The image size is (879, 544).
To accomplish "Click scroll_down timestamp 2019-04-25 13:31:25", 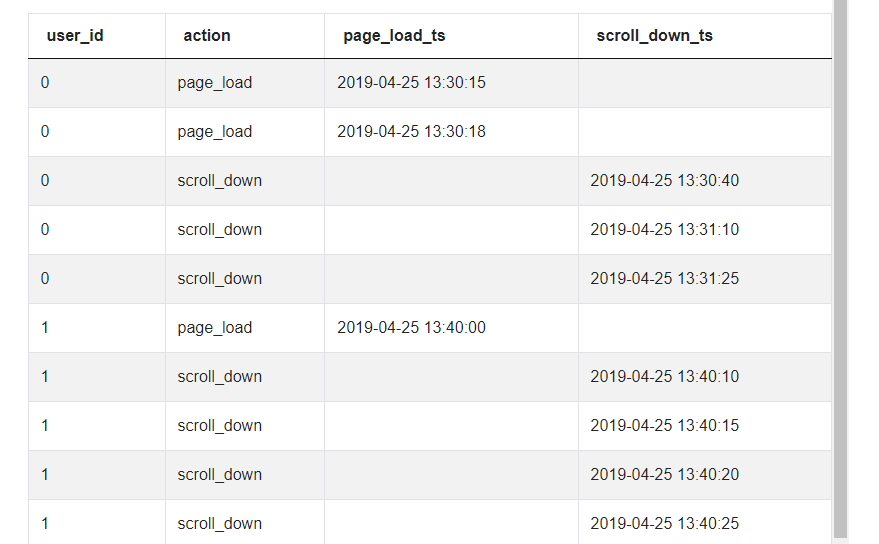I will coord(664,279).
